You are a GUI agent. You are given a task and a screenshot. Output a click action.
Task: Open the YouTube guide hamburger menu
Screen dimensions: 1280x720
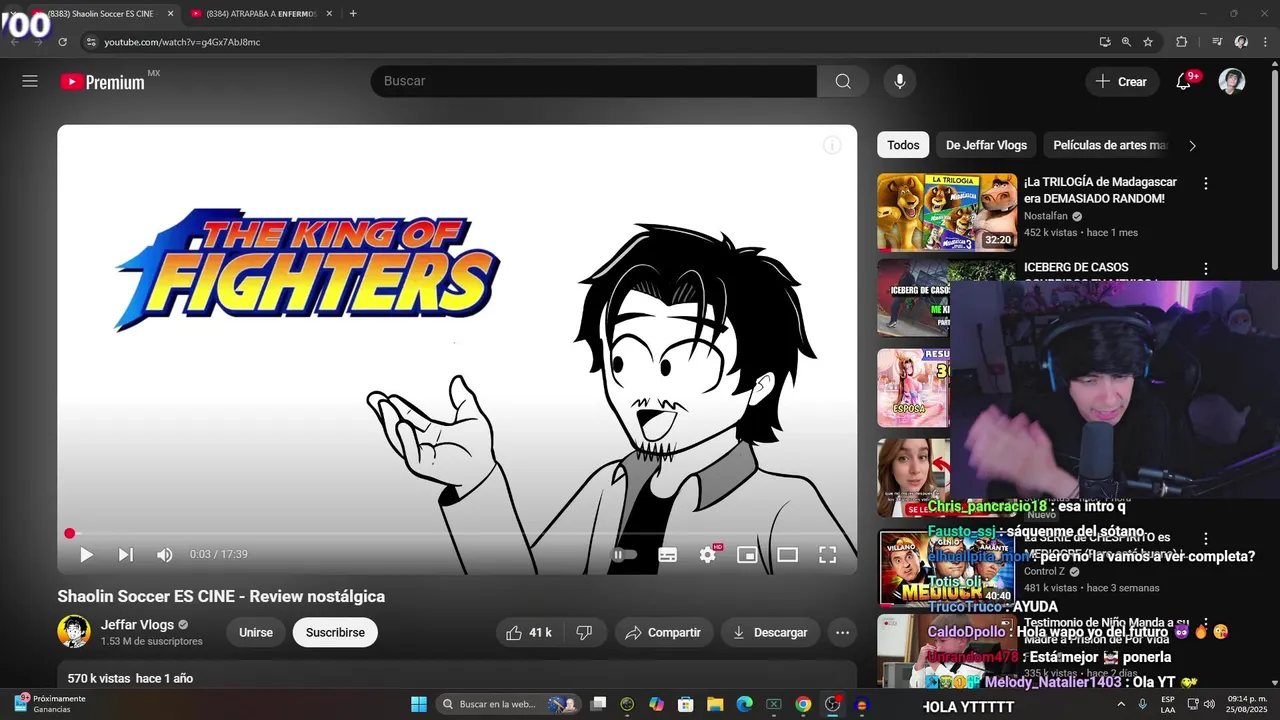[30, 81]
